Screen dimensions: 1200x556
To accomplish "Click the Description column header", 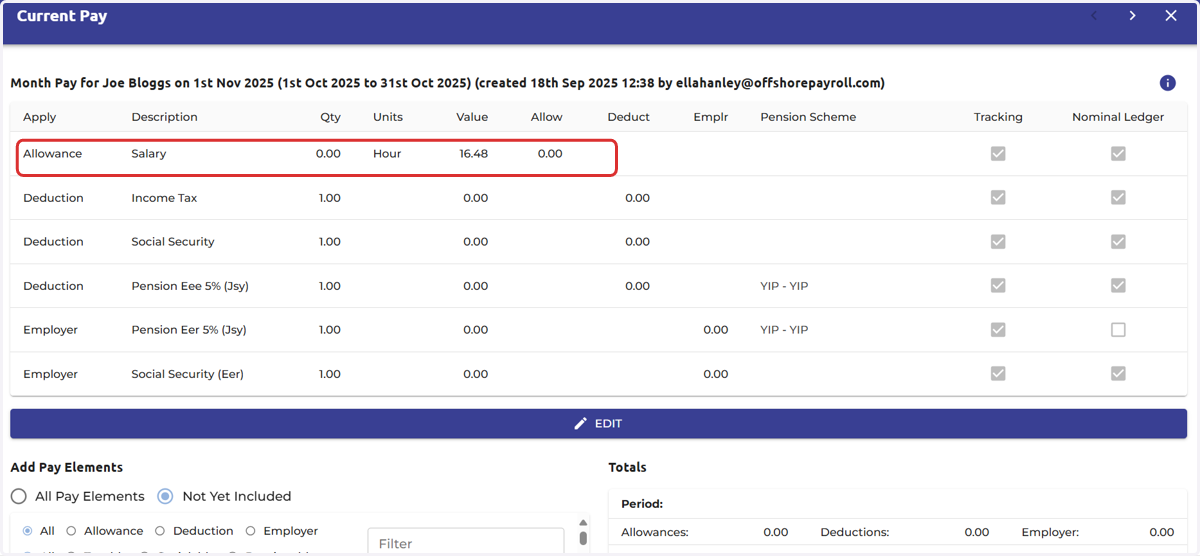I will coord(164,117).
